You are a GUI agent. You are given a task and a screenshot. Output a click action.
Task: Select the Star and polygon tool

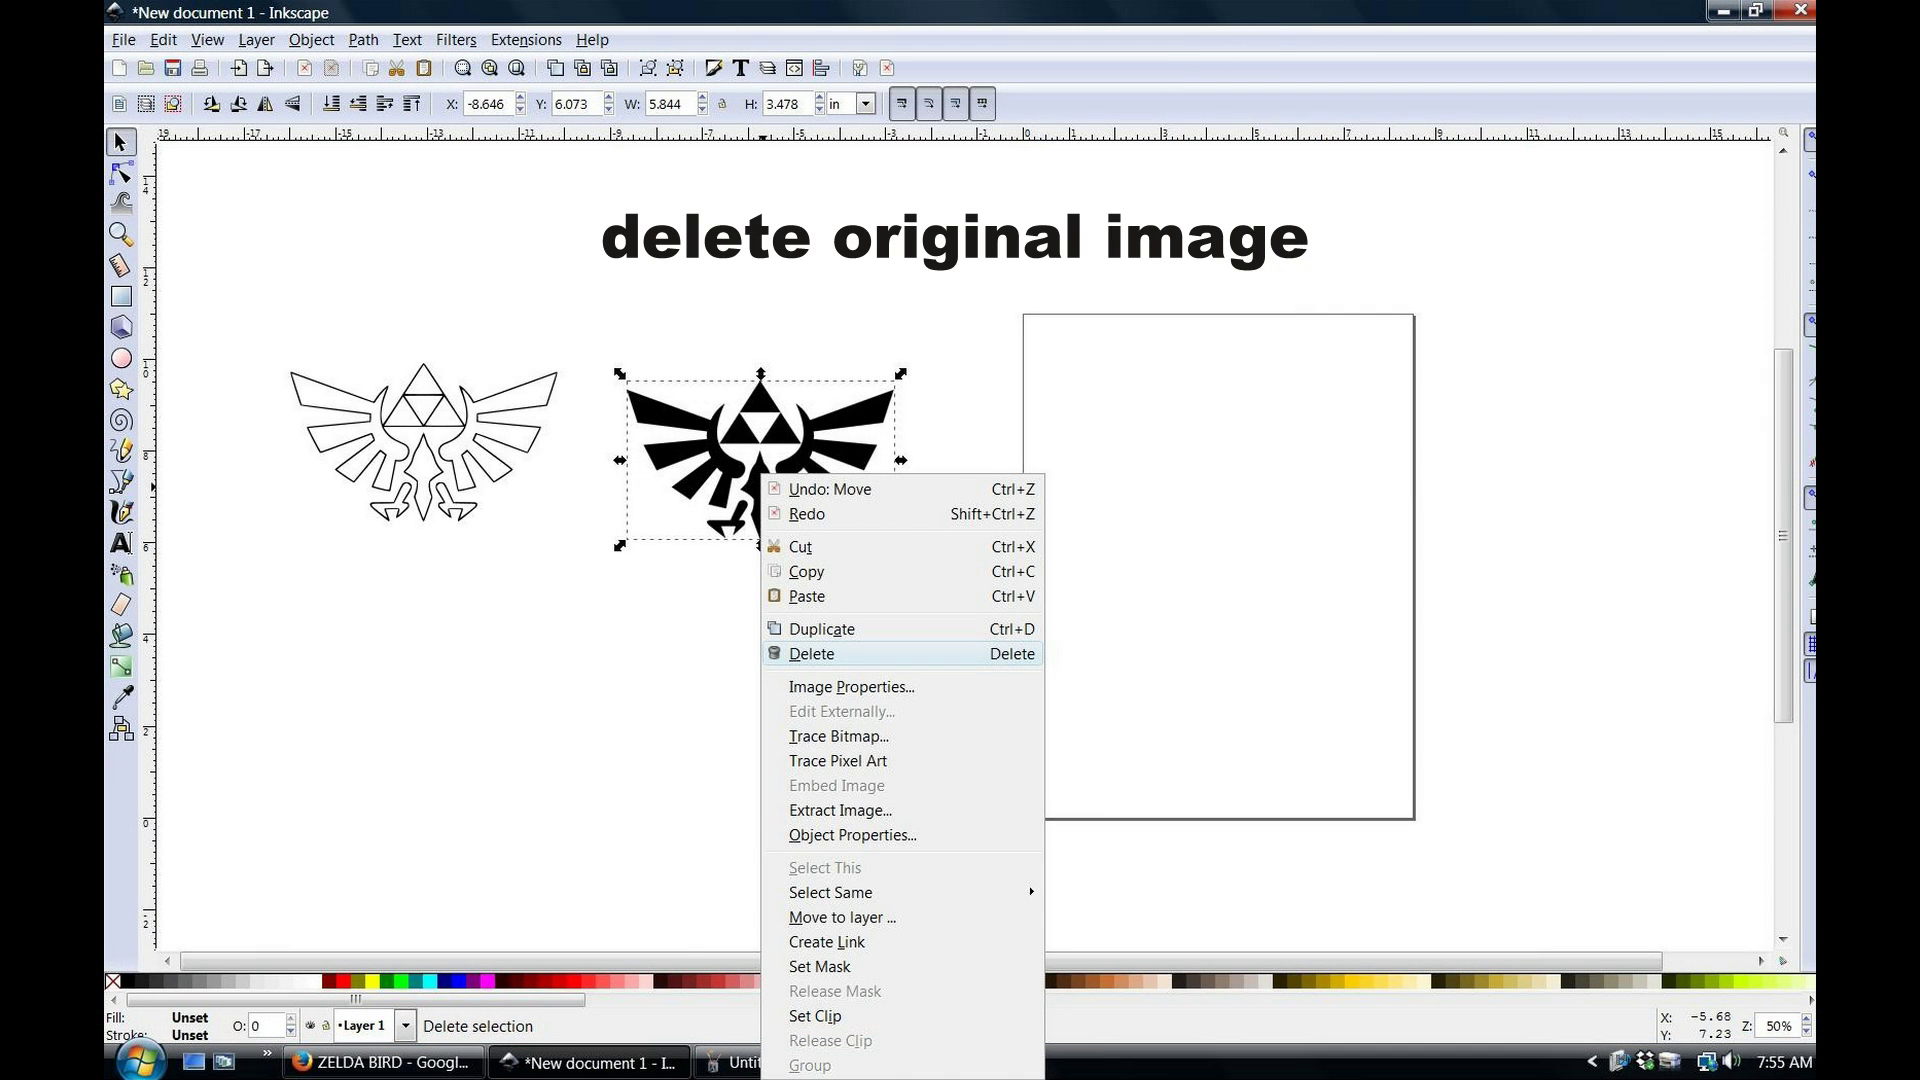click(x=121, y=389)
